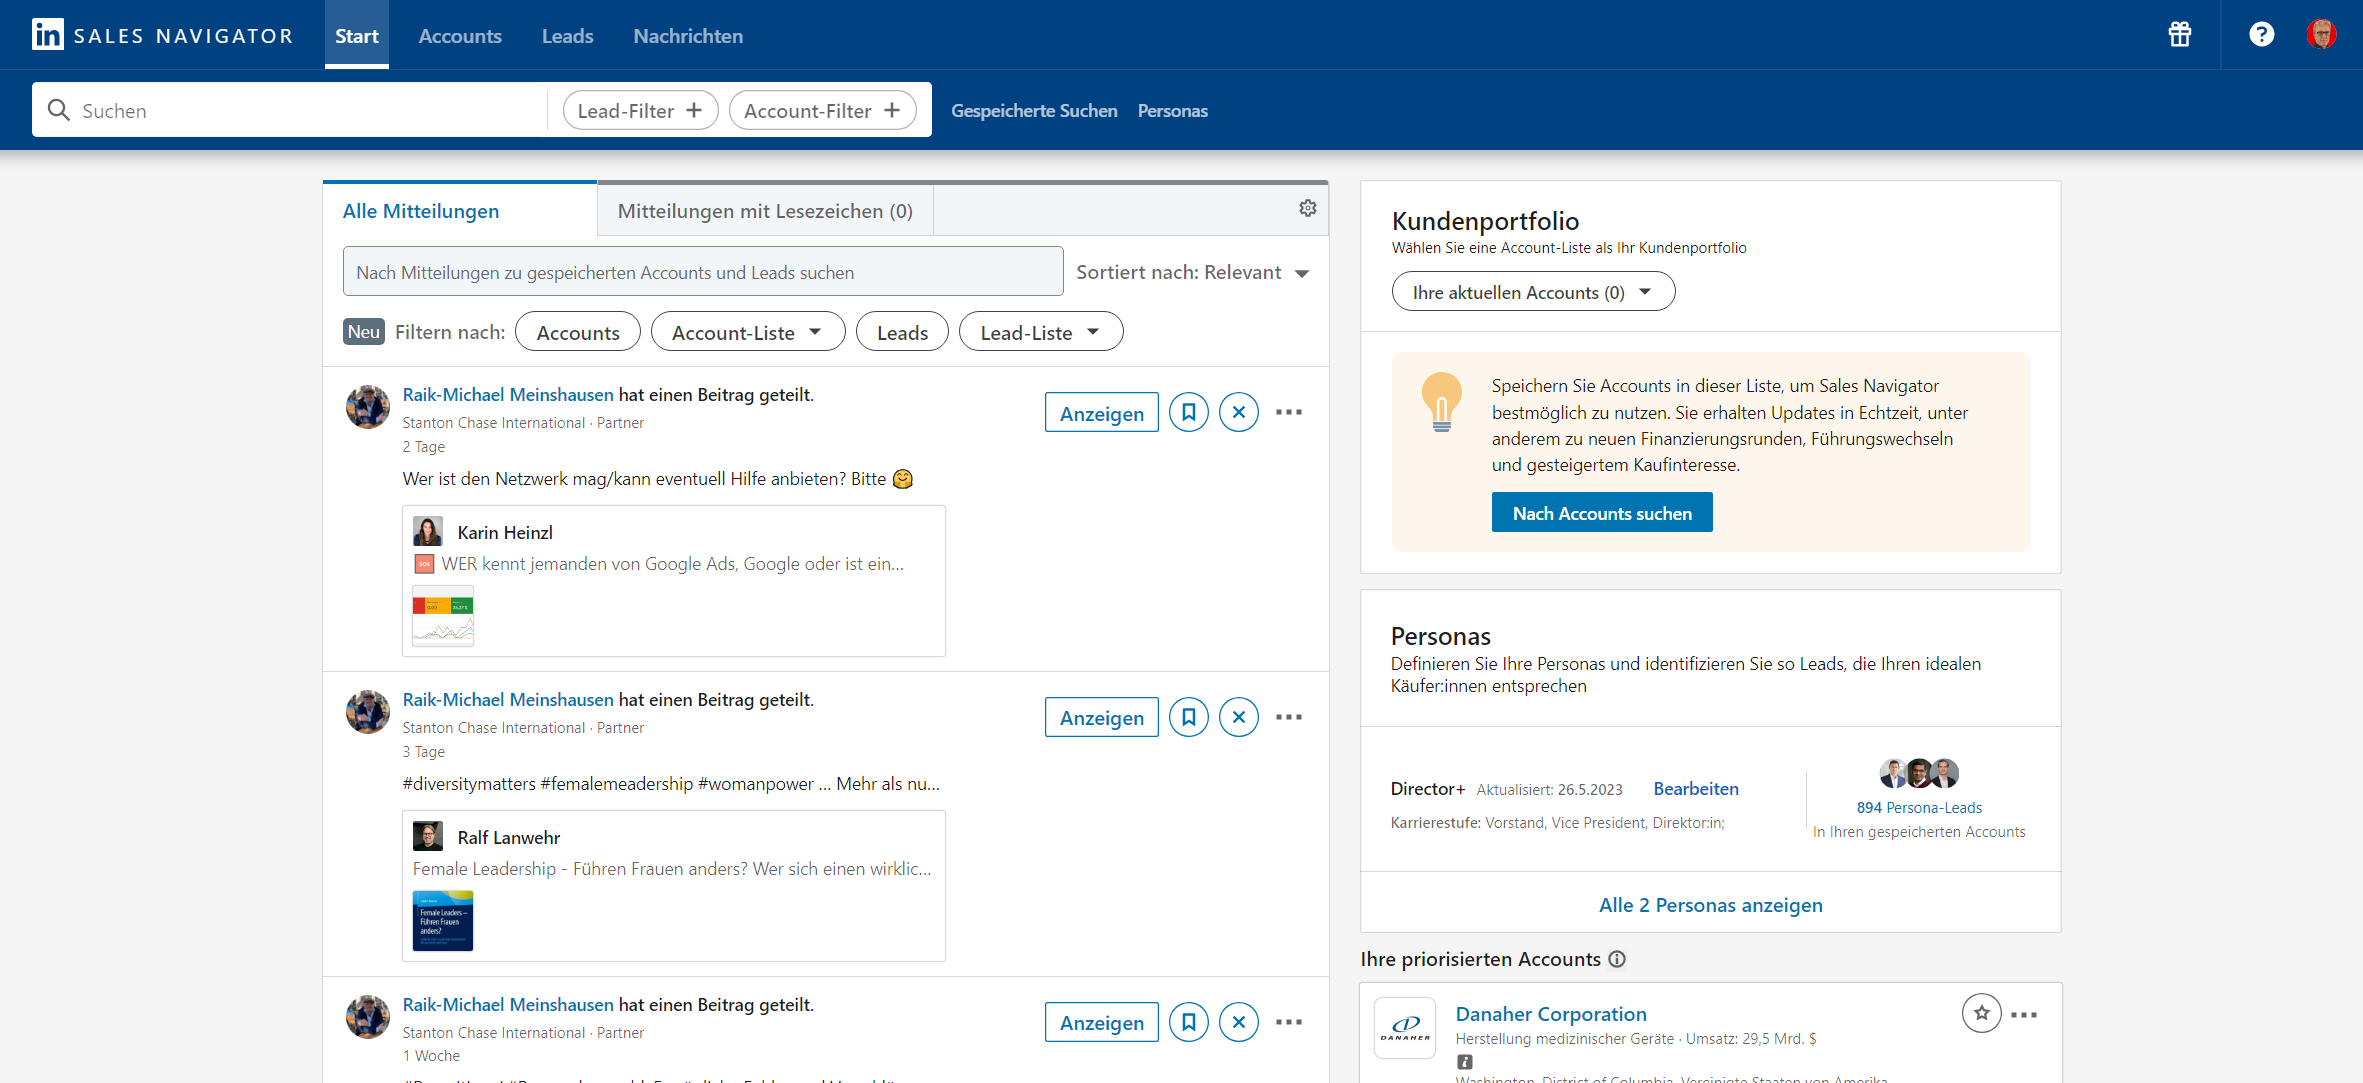Open the Female Leaders book thumbnail
2363x1083 pixels.
pos(443,921)
